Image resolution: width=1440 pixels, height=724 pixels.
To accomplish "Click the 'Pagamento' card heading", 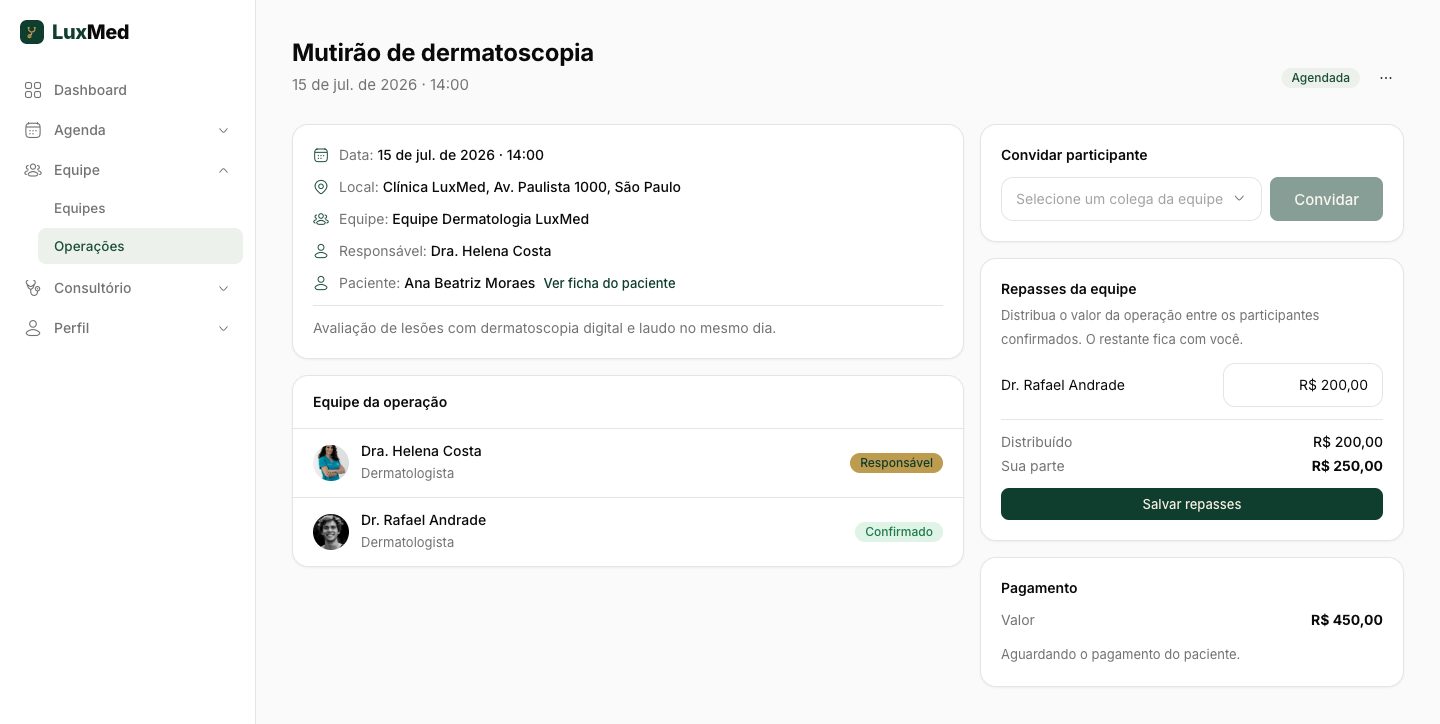I will click(1039, 588).
